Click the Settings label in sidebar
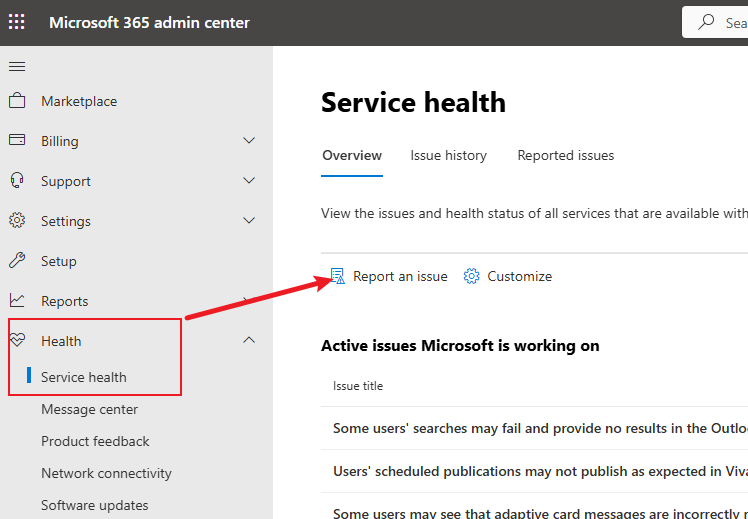748x519 pixels. pyautogui.click(x=66, y=221)
